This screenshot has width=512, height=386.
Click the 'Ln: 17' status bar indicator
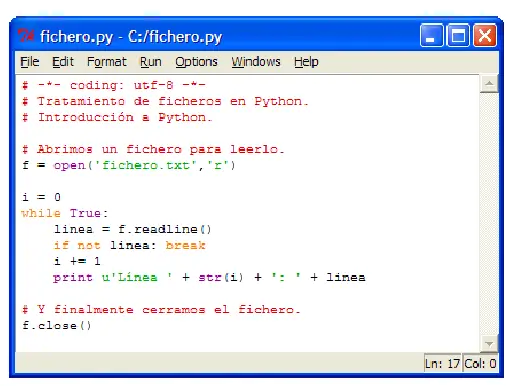442,363
